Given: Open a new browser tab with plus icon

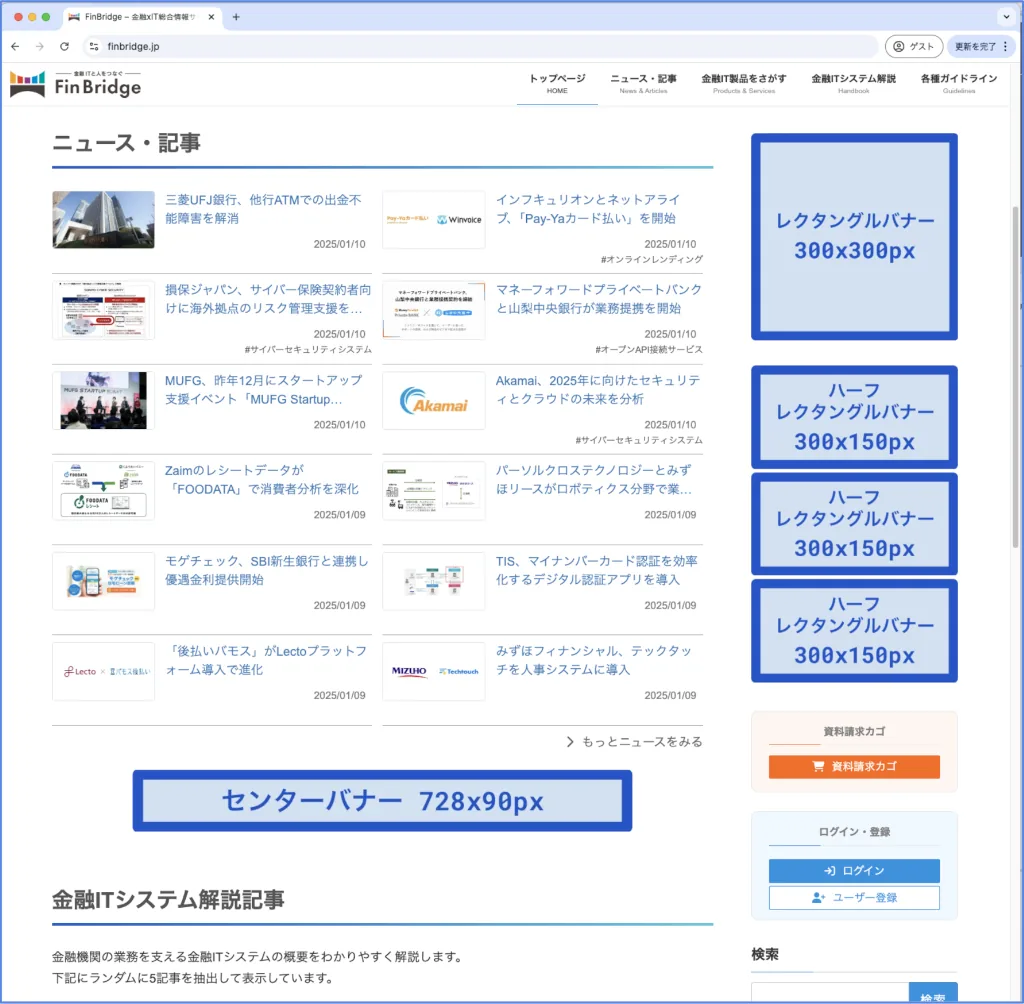Looking at the screenshot, I should pyautogui.click(x=236, y=17).
